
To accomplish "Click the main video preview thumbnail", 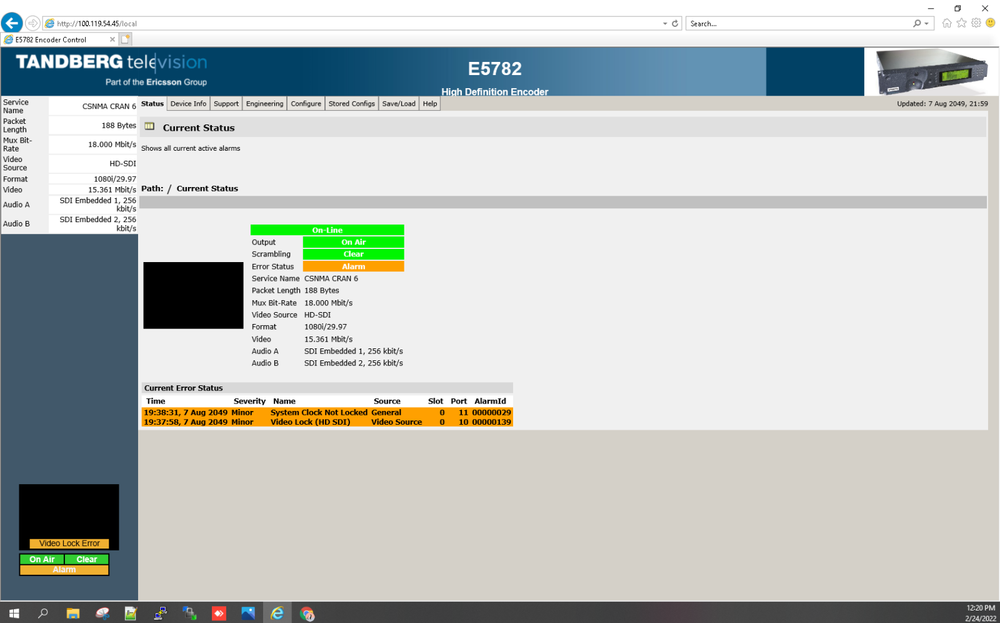I will point(193,295).
